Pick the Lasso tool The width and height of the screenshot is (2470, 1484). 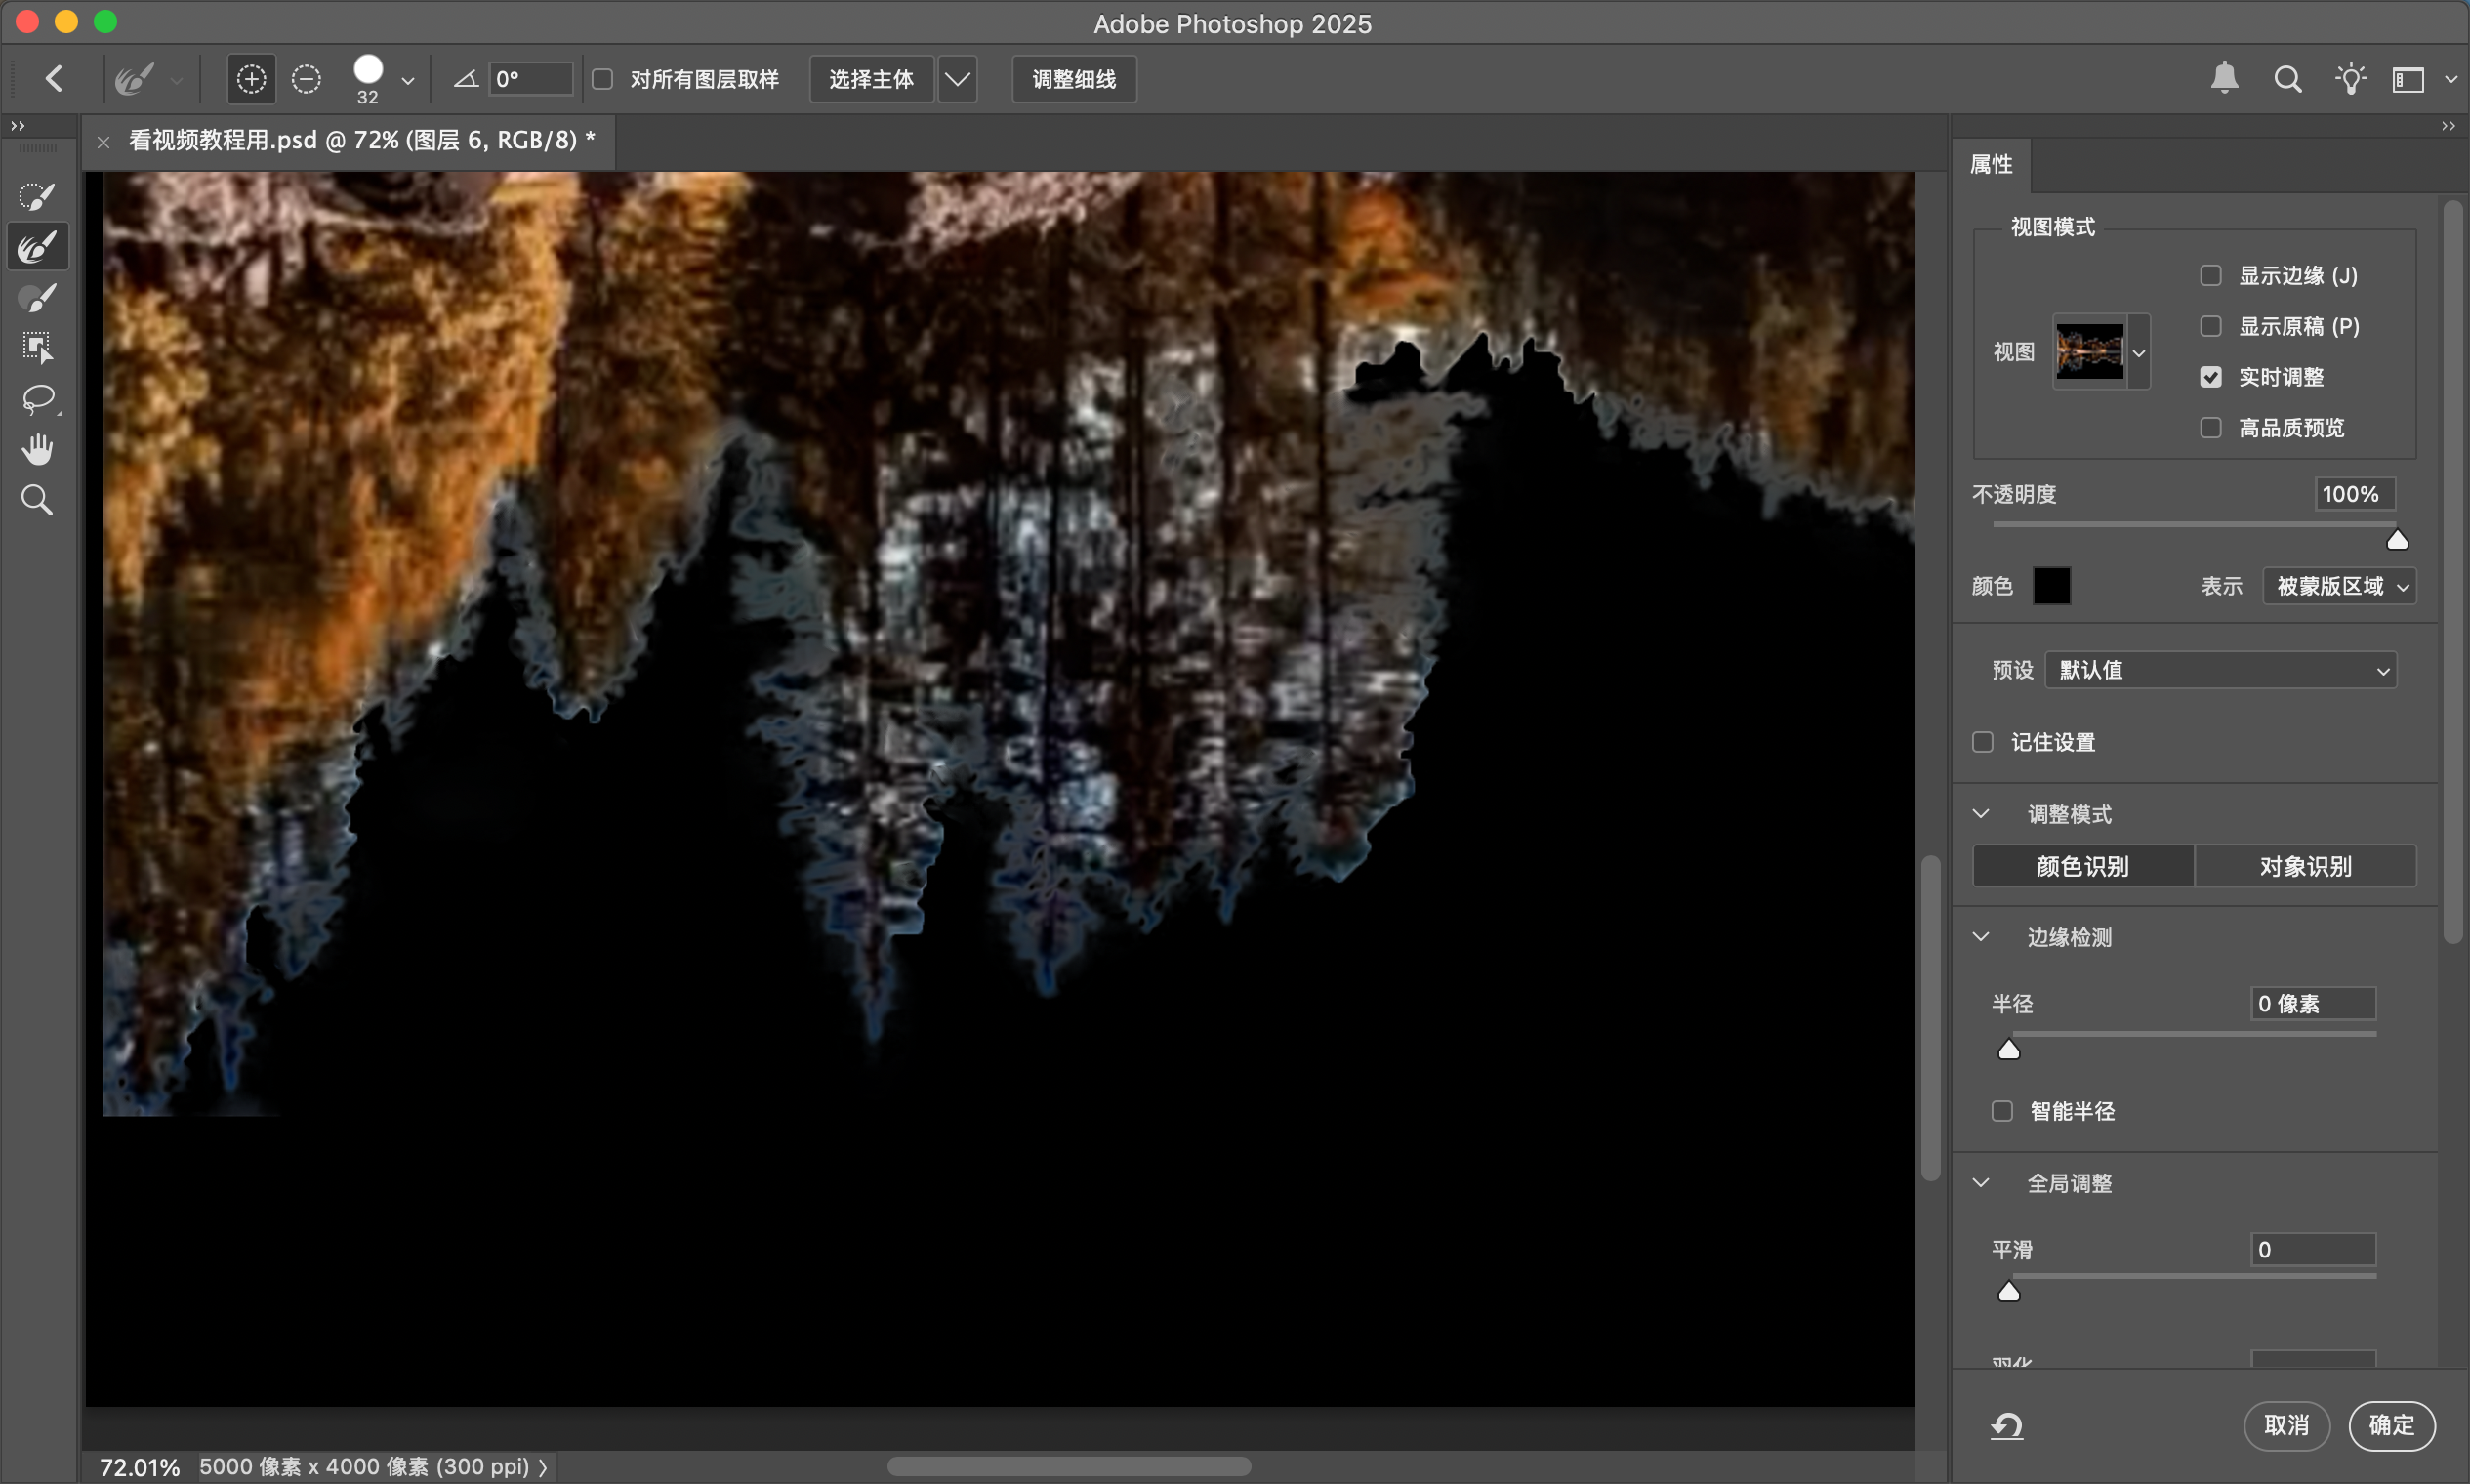(37, 399)
